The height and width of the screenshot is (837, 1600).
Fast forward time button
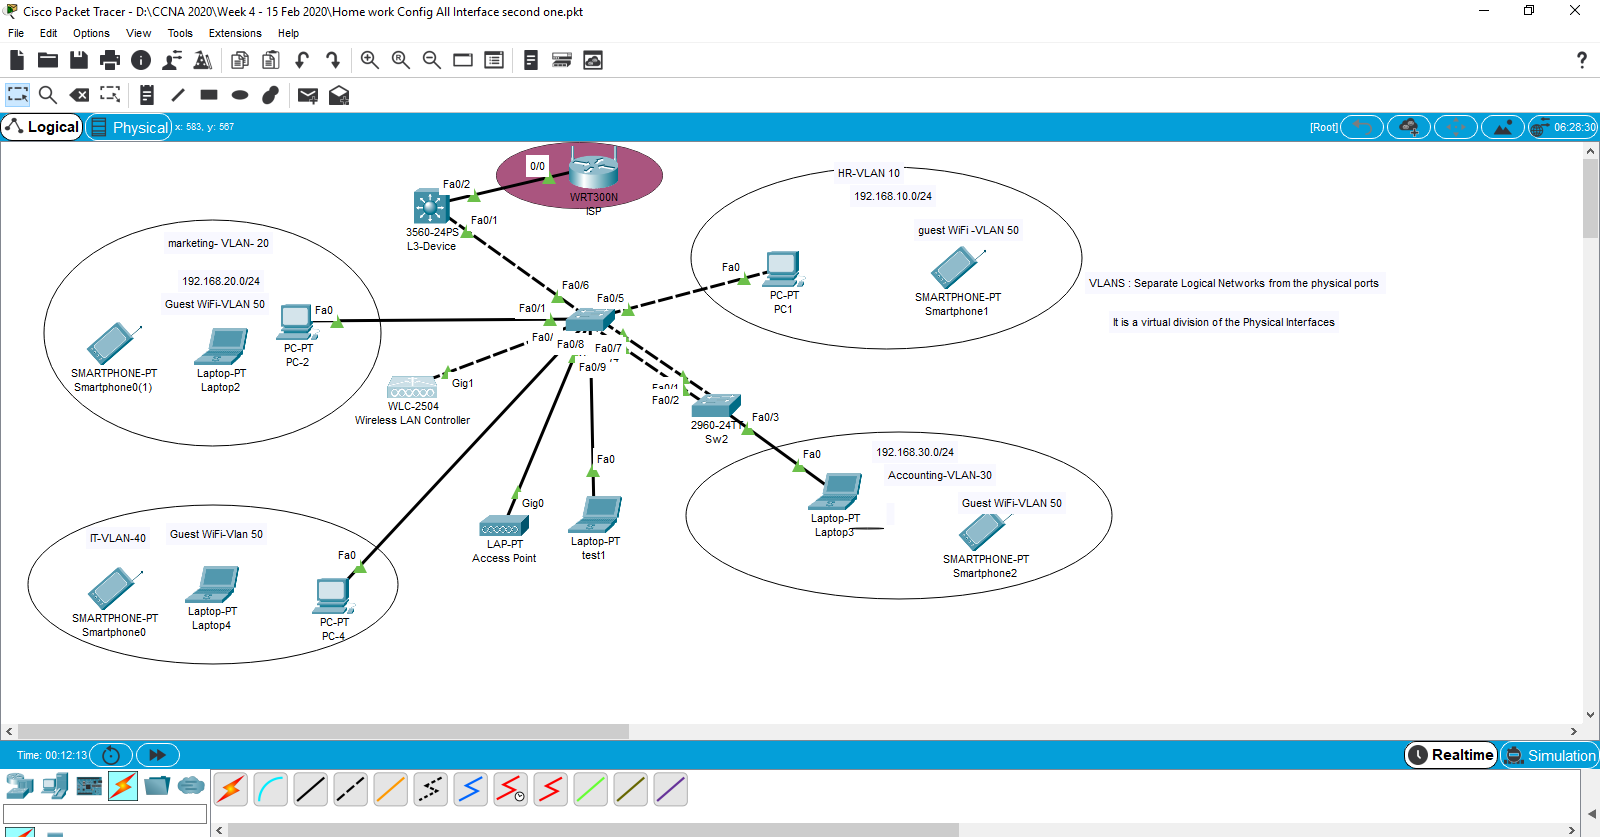click(157, 755)
